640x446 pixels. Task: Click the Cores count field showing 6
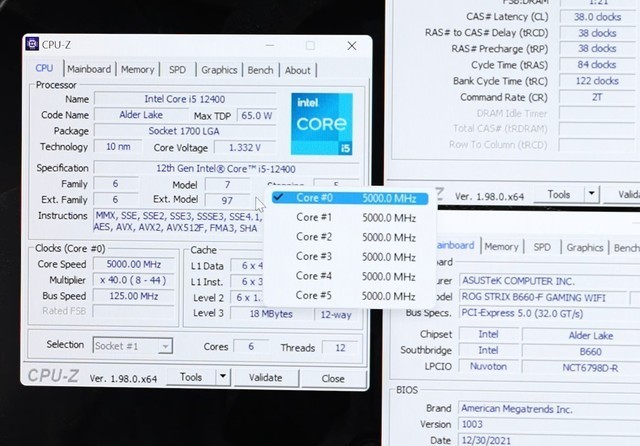(251, 347)
